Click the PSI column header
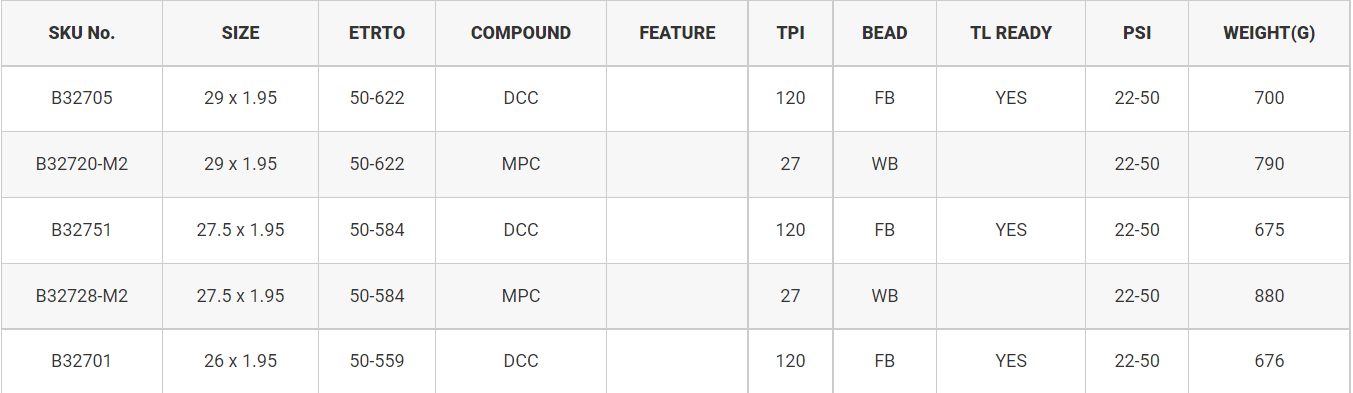 1137,33
